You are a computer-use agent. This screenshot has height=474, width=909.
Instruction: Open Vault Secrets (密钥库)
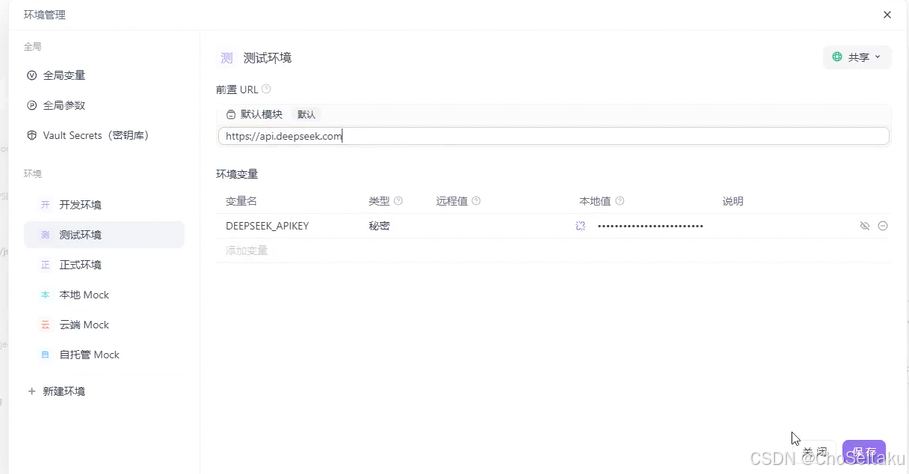[96, 136]
